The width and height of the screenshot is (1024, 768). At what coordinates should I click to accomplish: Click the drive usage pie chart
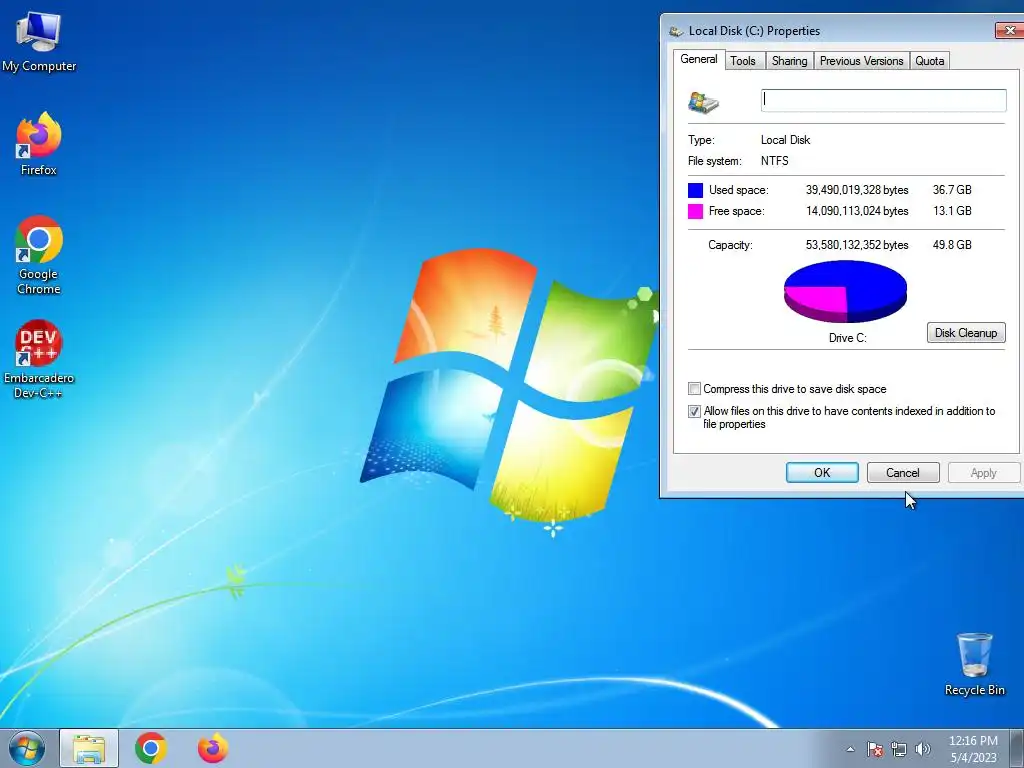(845, 291)
